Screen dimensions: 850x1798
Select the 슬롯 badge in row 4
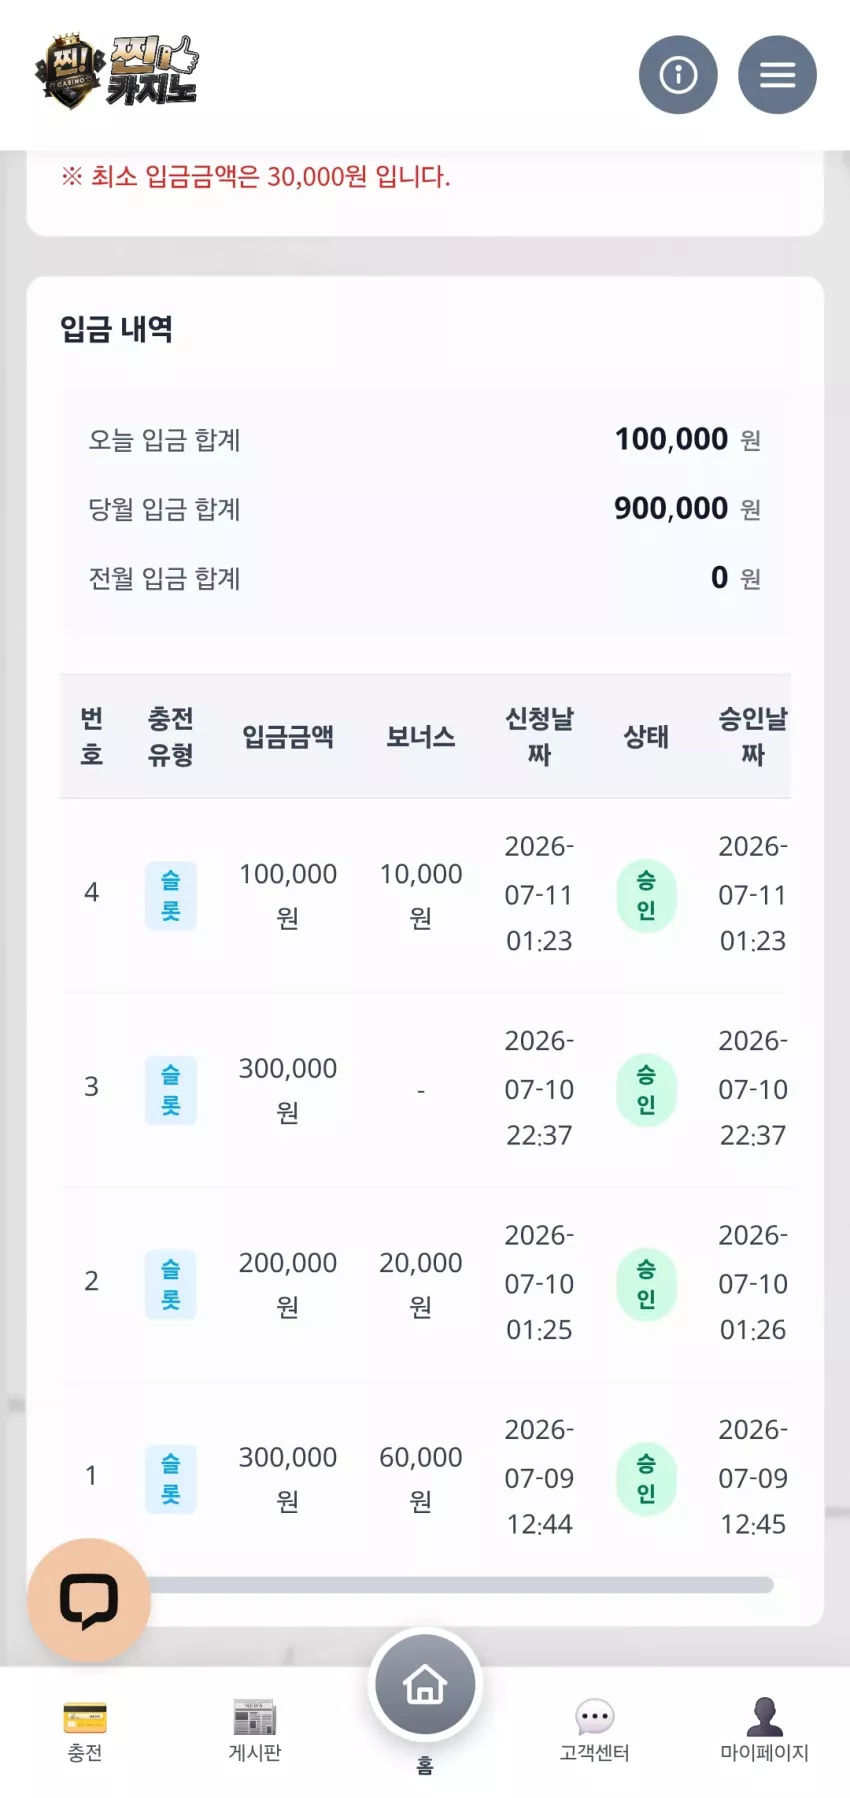click(x=171, y=896)
